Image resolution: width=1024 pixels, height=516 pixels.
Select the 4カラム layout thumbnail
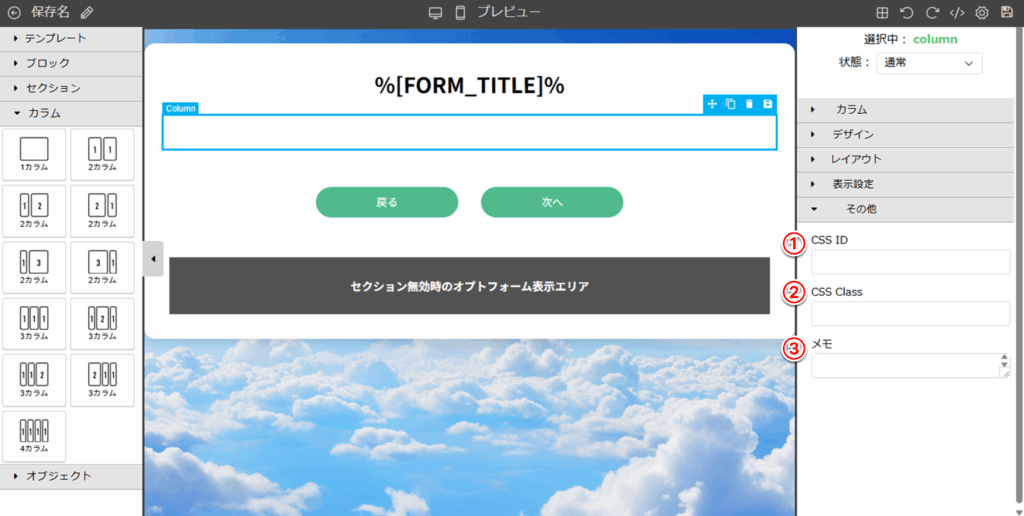(34, 436)
